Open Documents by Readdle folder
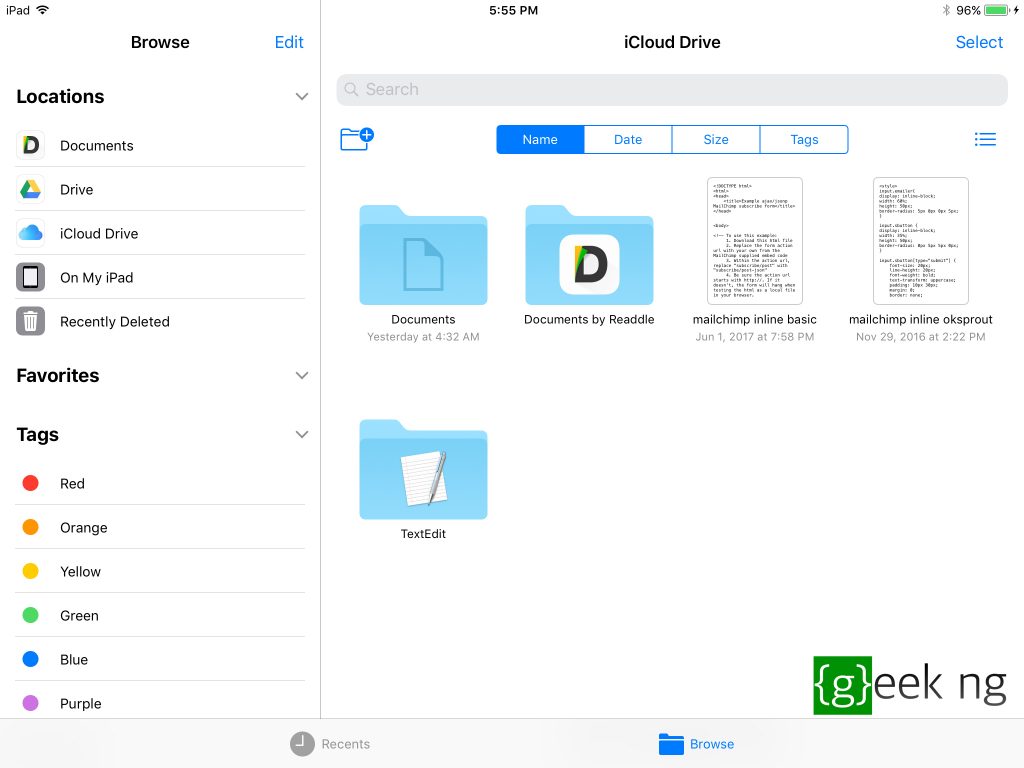1024x768 pixels. click(589, 255)
